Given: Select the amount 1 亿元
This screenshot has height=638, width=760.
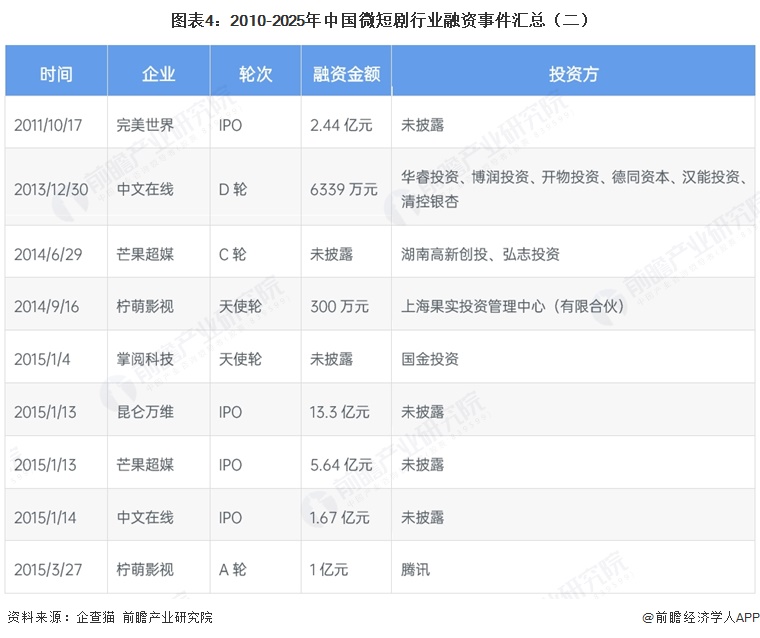Looking at the screenshot, I should tap(329, 570).
